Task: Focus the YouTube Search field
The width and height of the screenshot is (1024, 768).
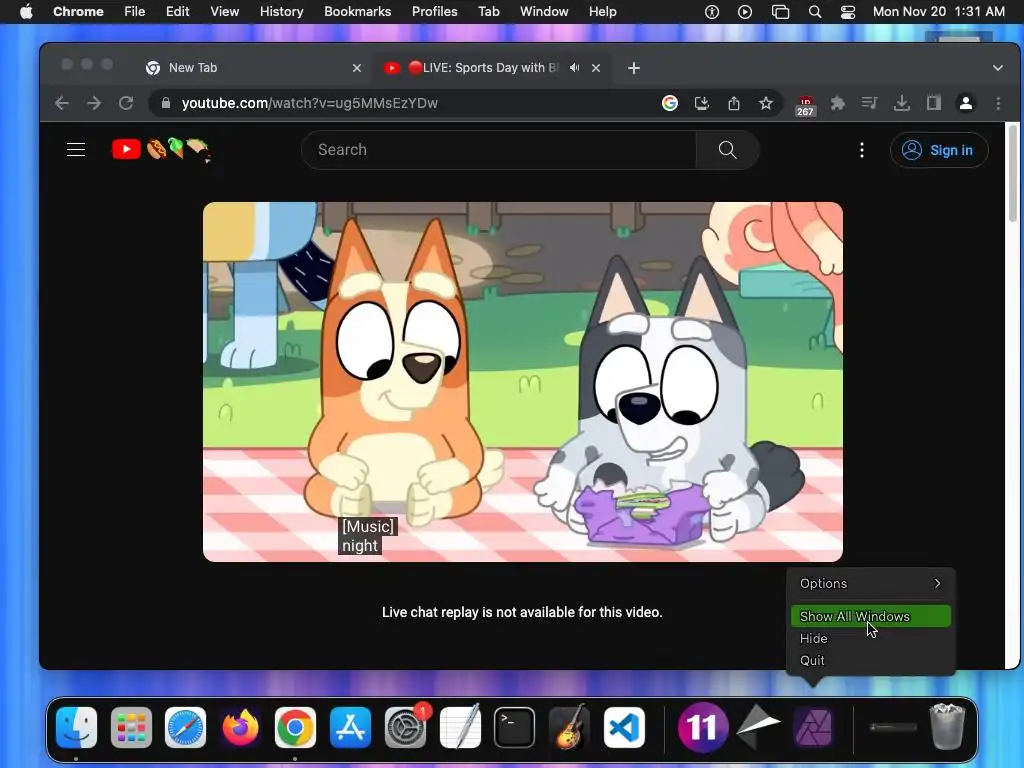Action: tap(500, 150)
